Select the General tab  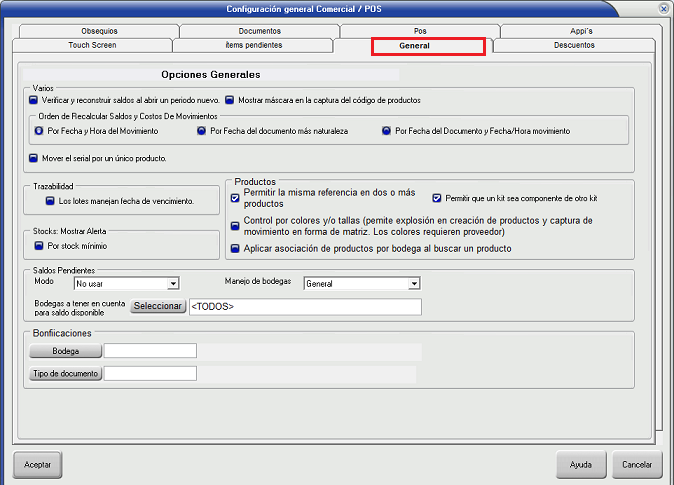click(414, 46)
